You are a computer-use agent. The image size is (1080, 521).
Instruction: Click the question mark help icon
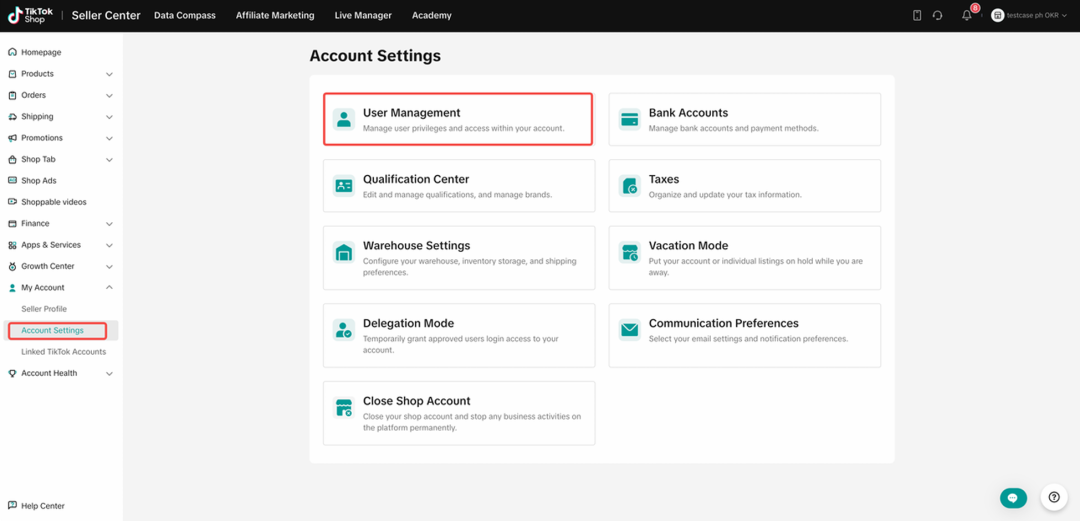[1054, 497]
